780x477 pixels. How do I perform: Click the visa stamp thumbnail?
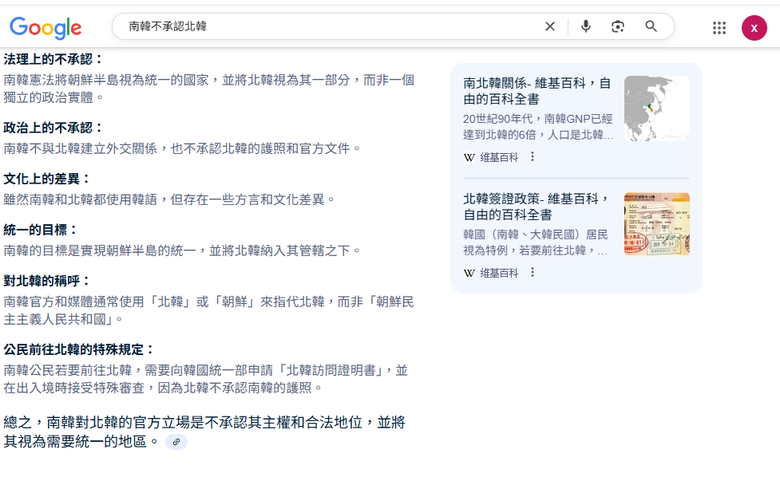pos(657,224)
